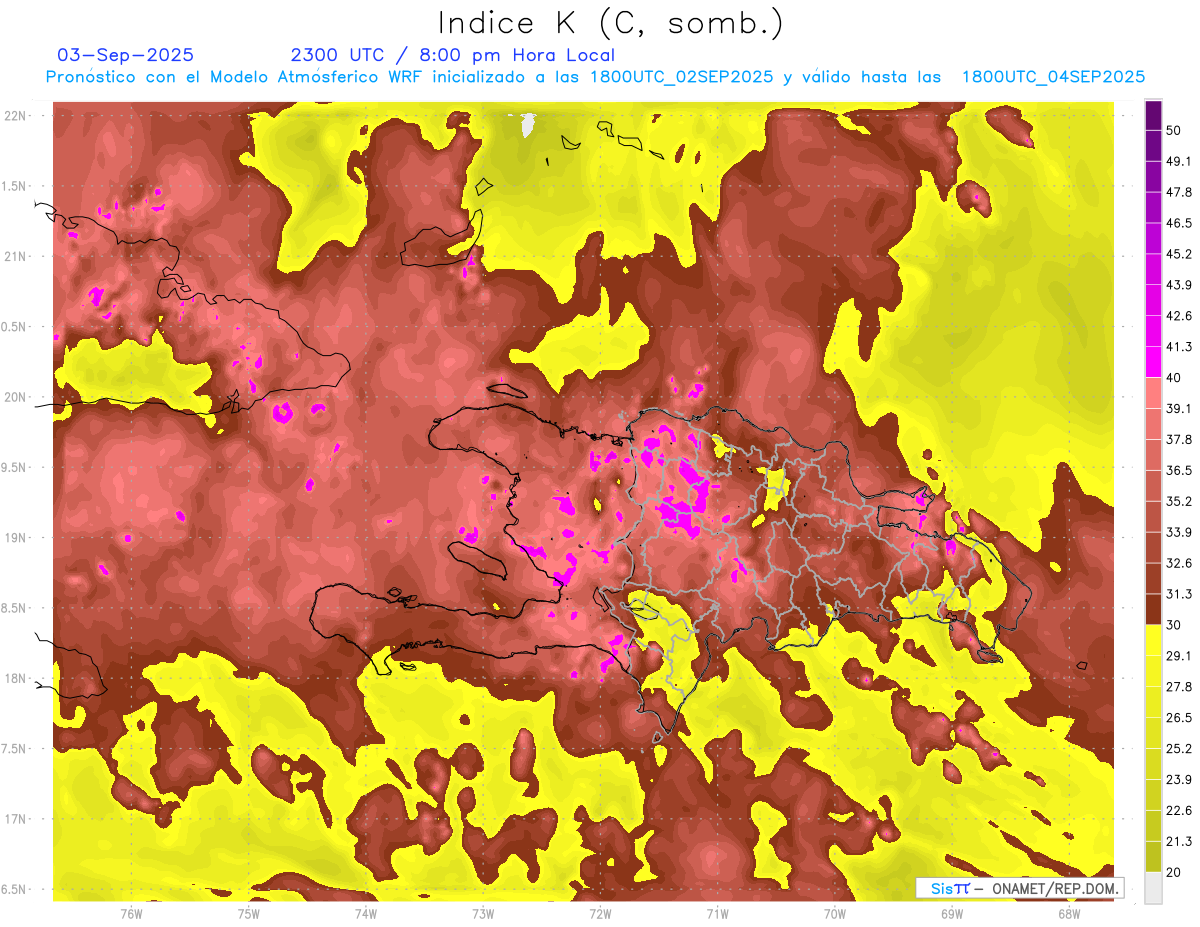This screenshot has height=927, width=1200.
Task: Click the colorbar label "31.3"
Action: click(1179, 594)
